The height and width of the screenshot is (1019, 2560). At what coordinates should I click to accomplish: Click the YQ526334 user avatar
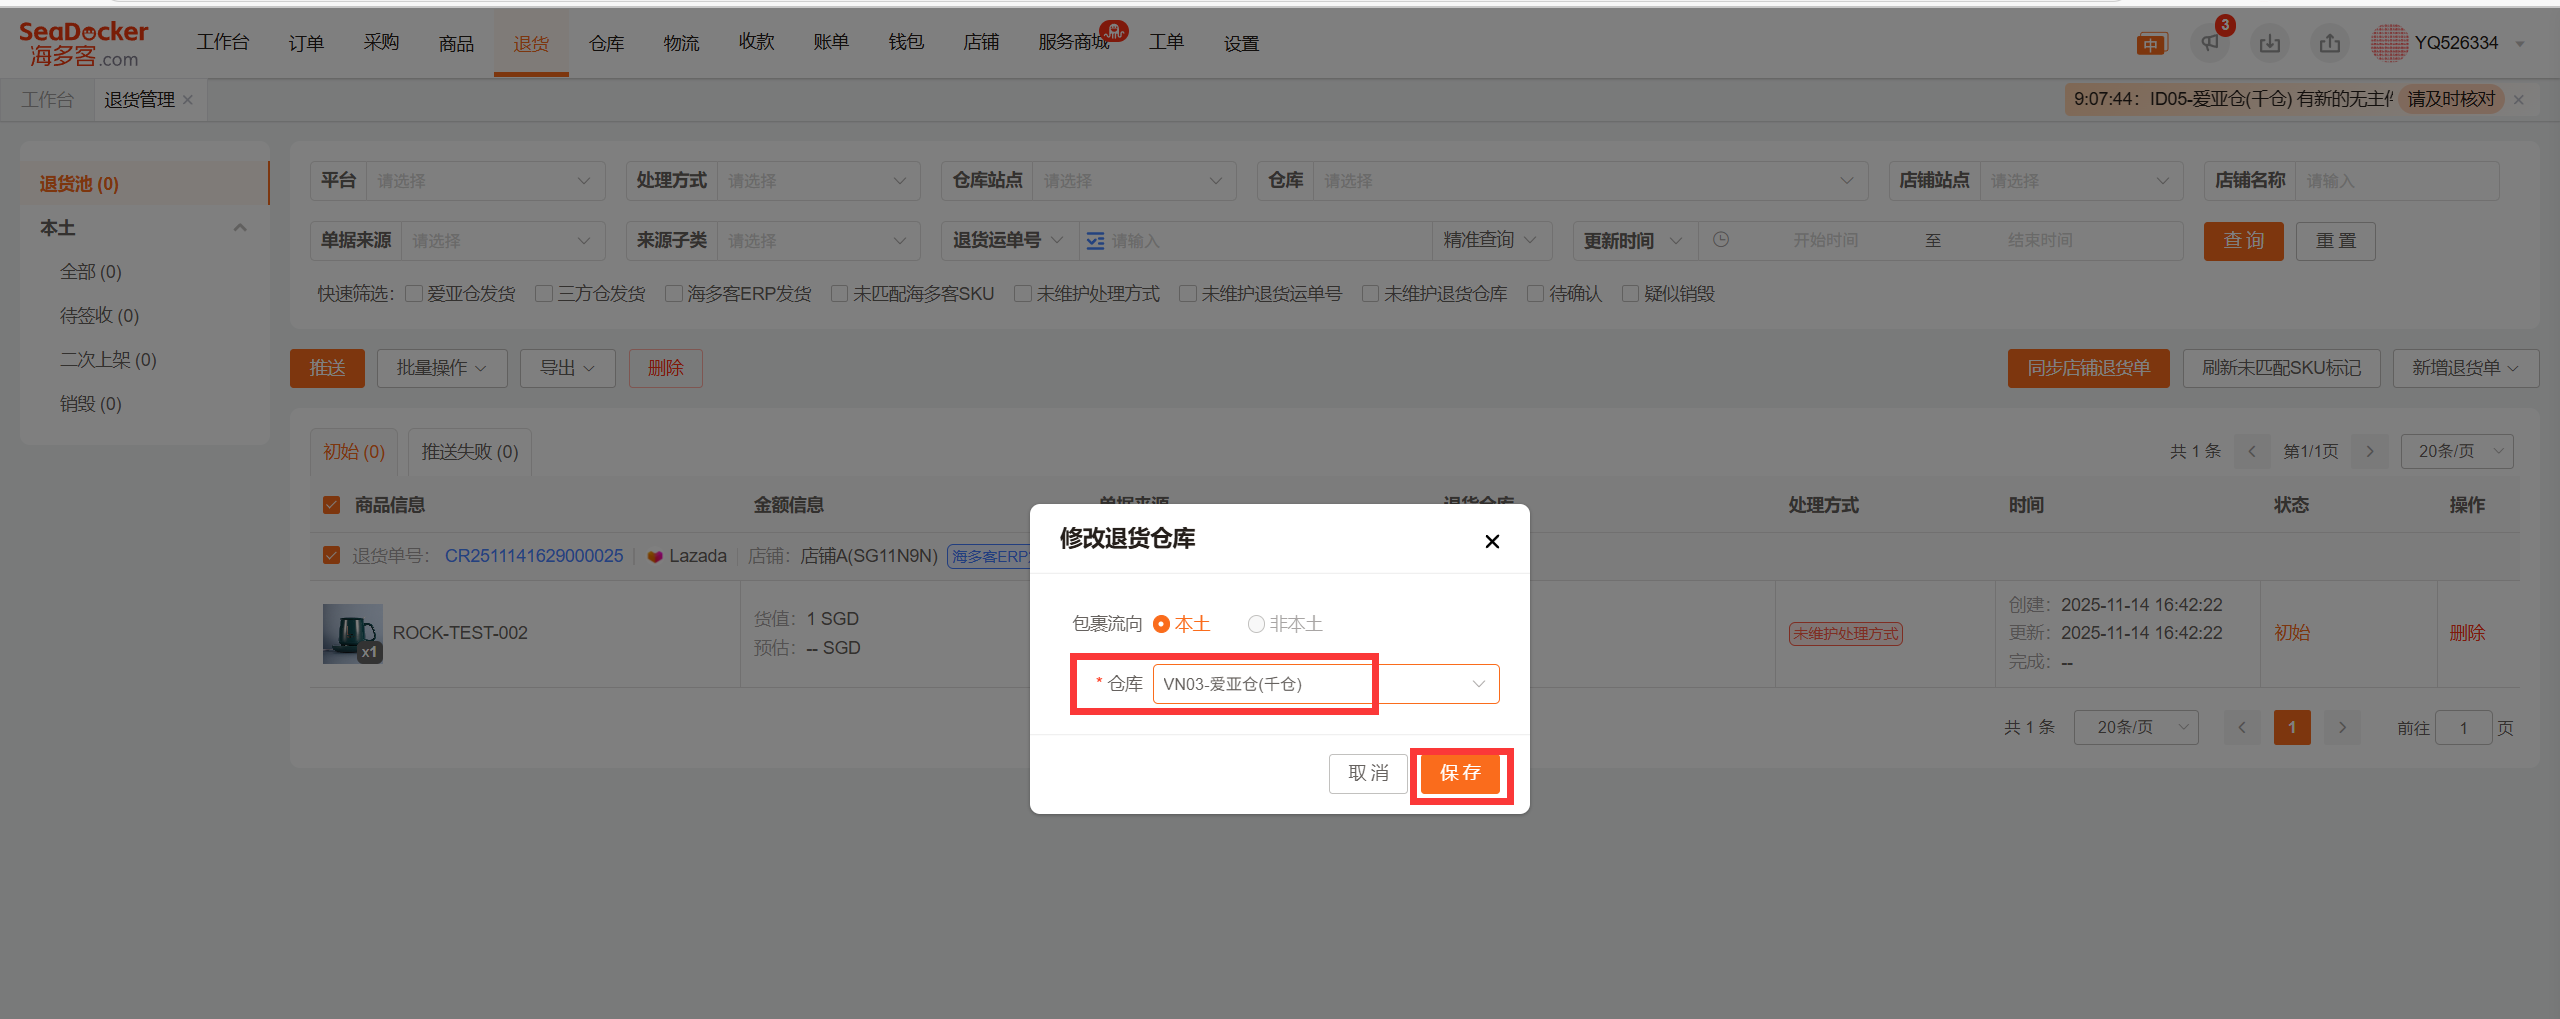[x=2389, y=43]
